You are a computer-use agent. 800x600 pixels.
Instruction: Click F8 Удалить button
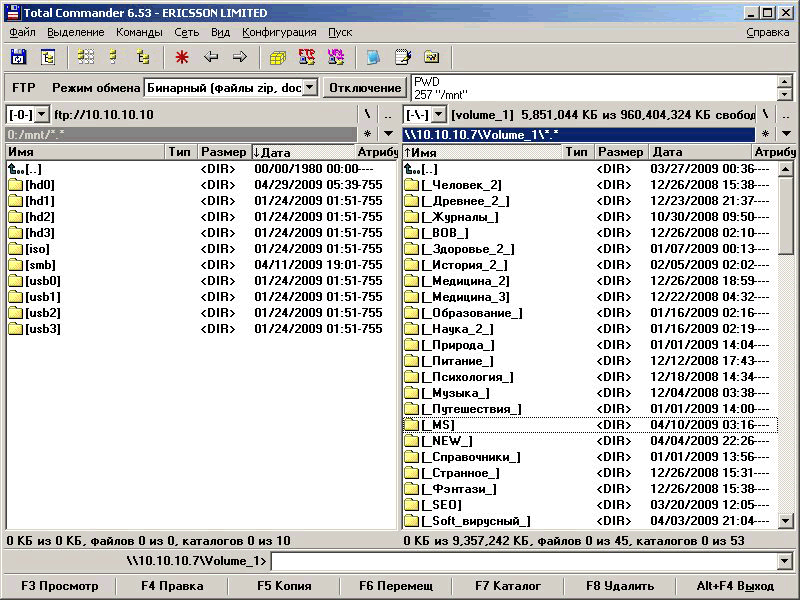(620, 586)
